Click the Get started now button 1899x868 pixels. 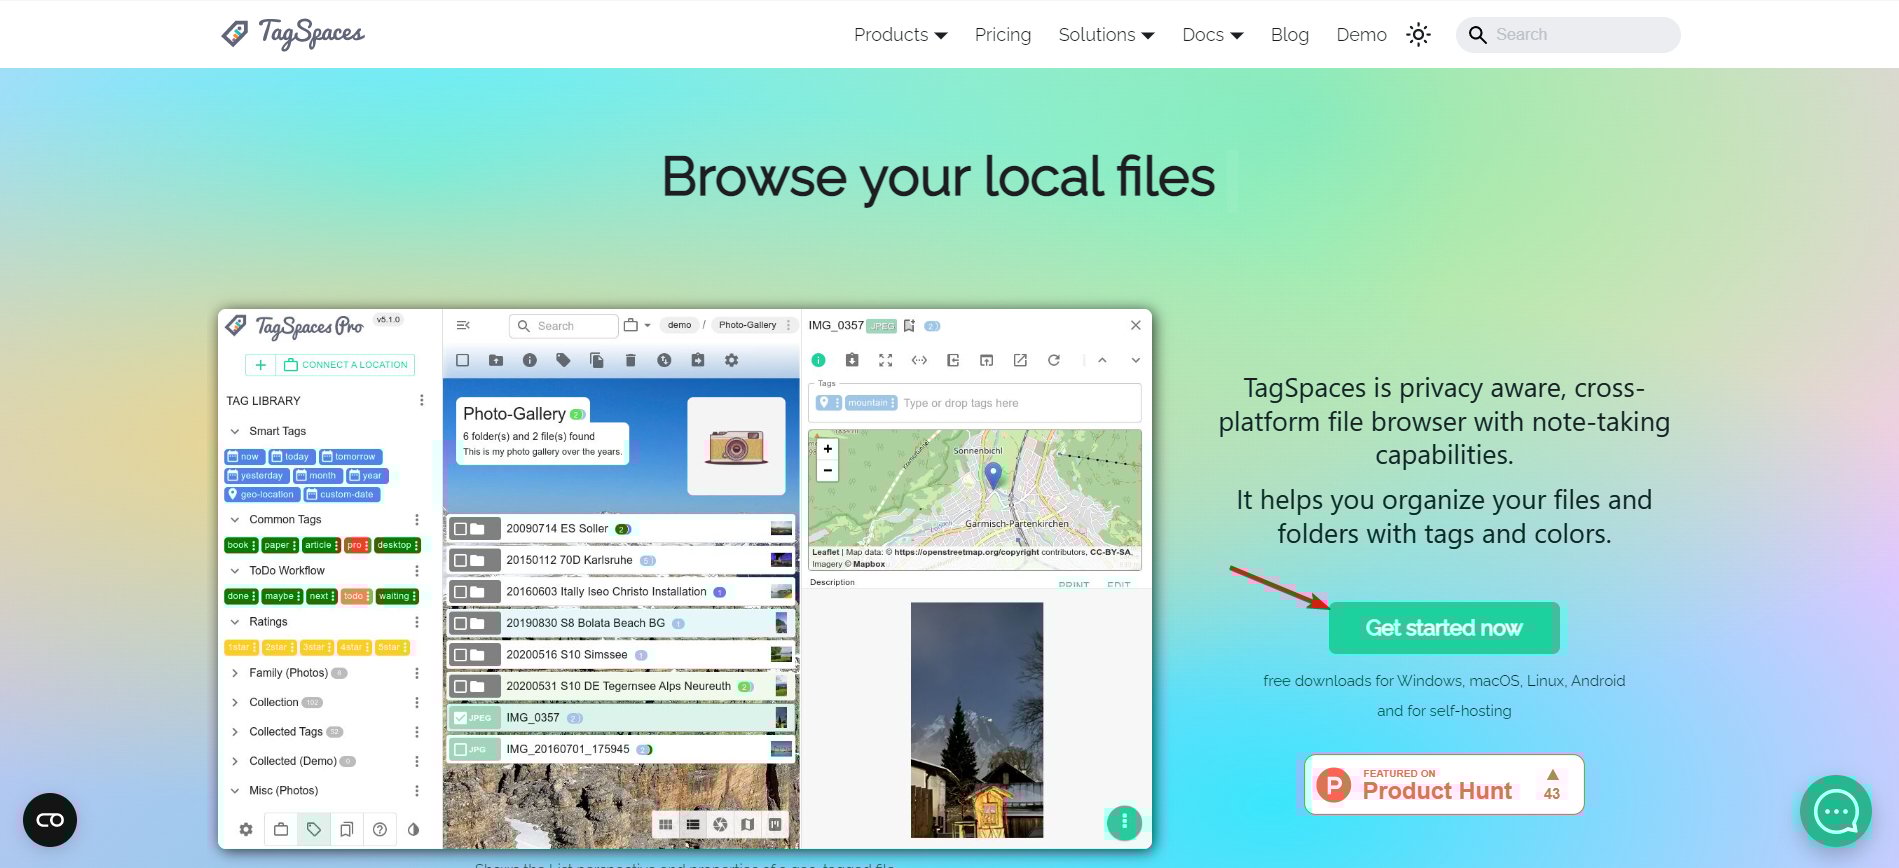coord(1443,628)
